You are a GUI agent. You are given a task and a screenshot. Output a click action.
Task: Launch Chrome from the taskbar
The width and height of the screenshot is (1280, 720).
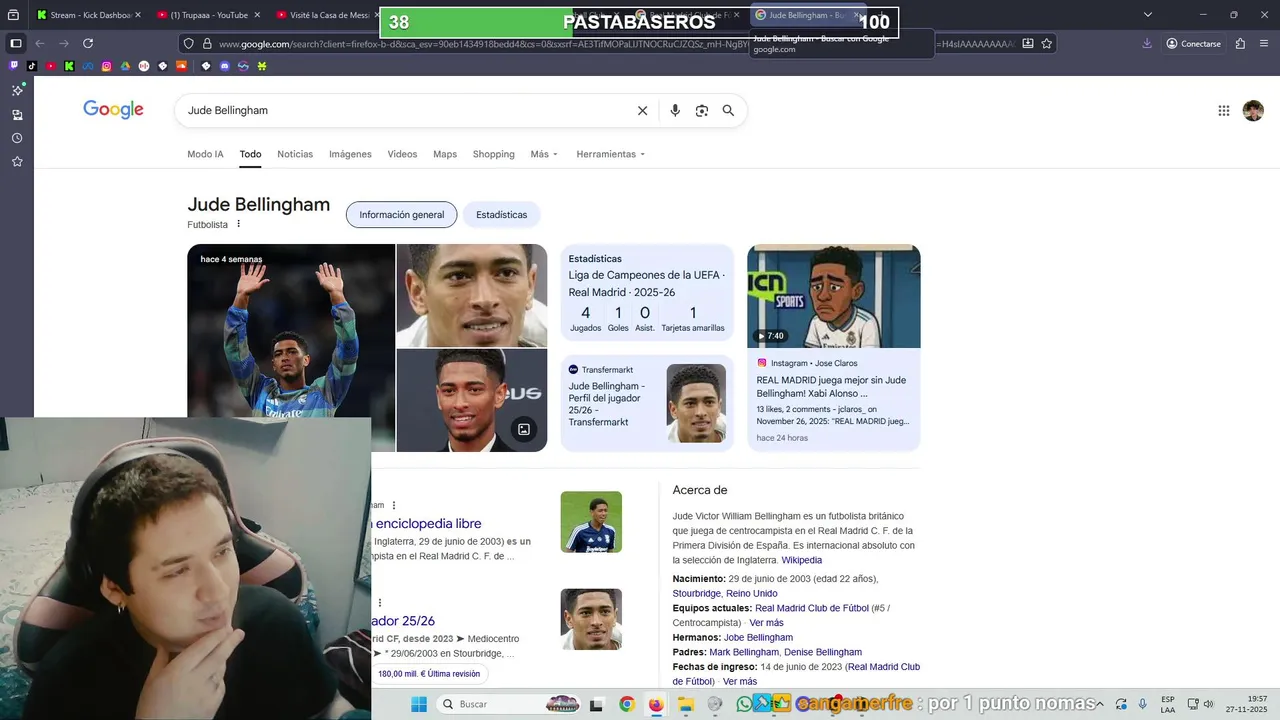coord(626,704)
